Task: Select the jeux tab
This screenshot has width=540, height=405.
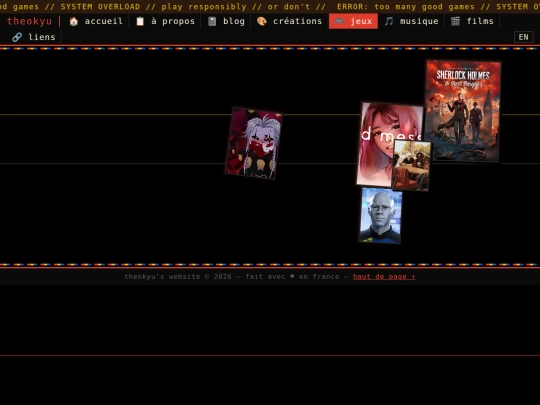Action: point(353,21)
